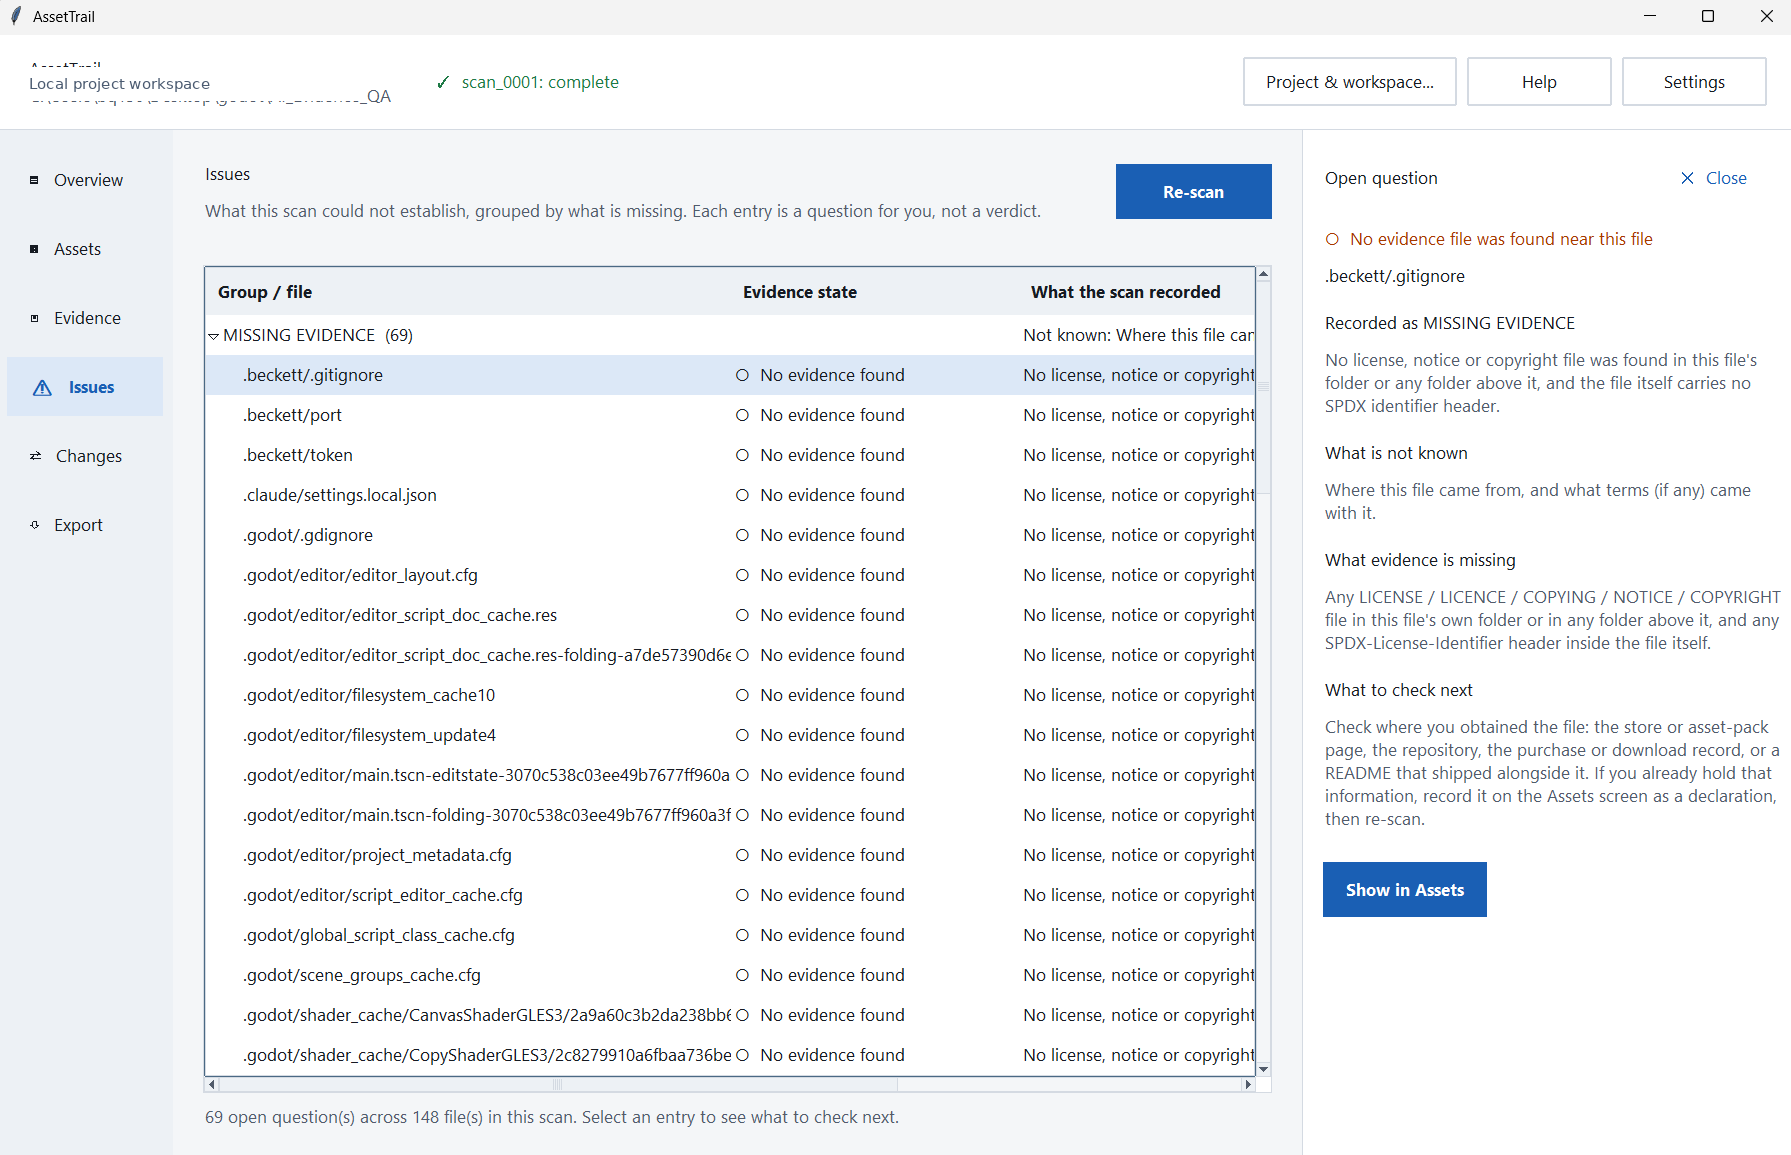Click the Changes arrows icon

[x=35, y=456]
